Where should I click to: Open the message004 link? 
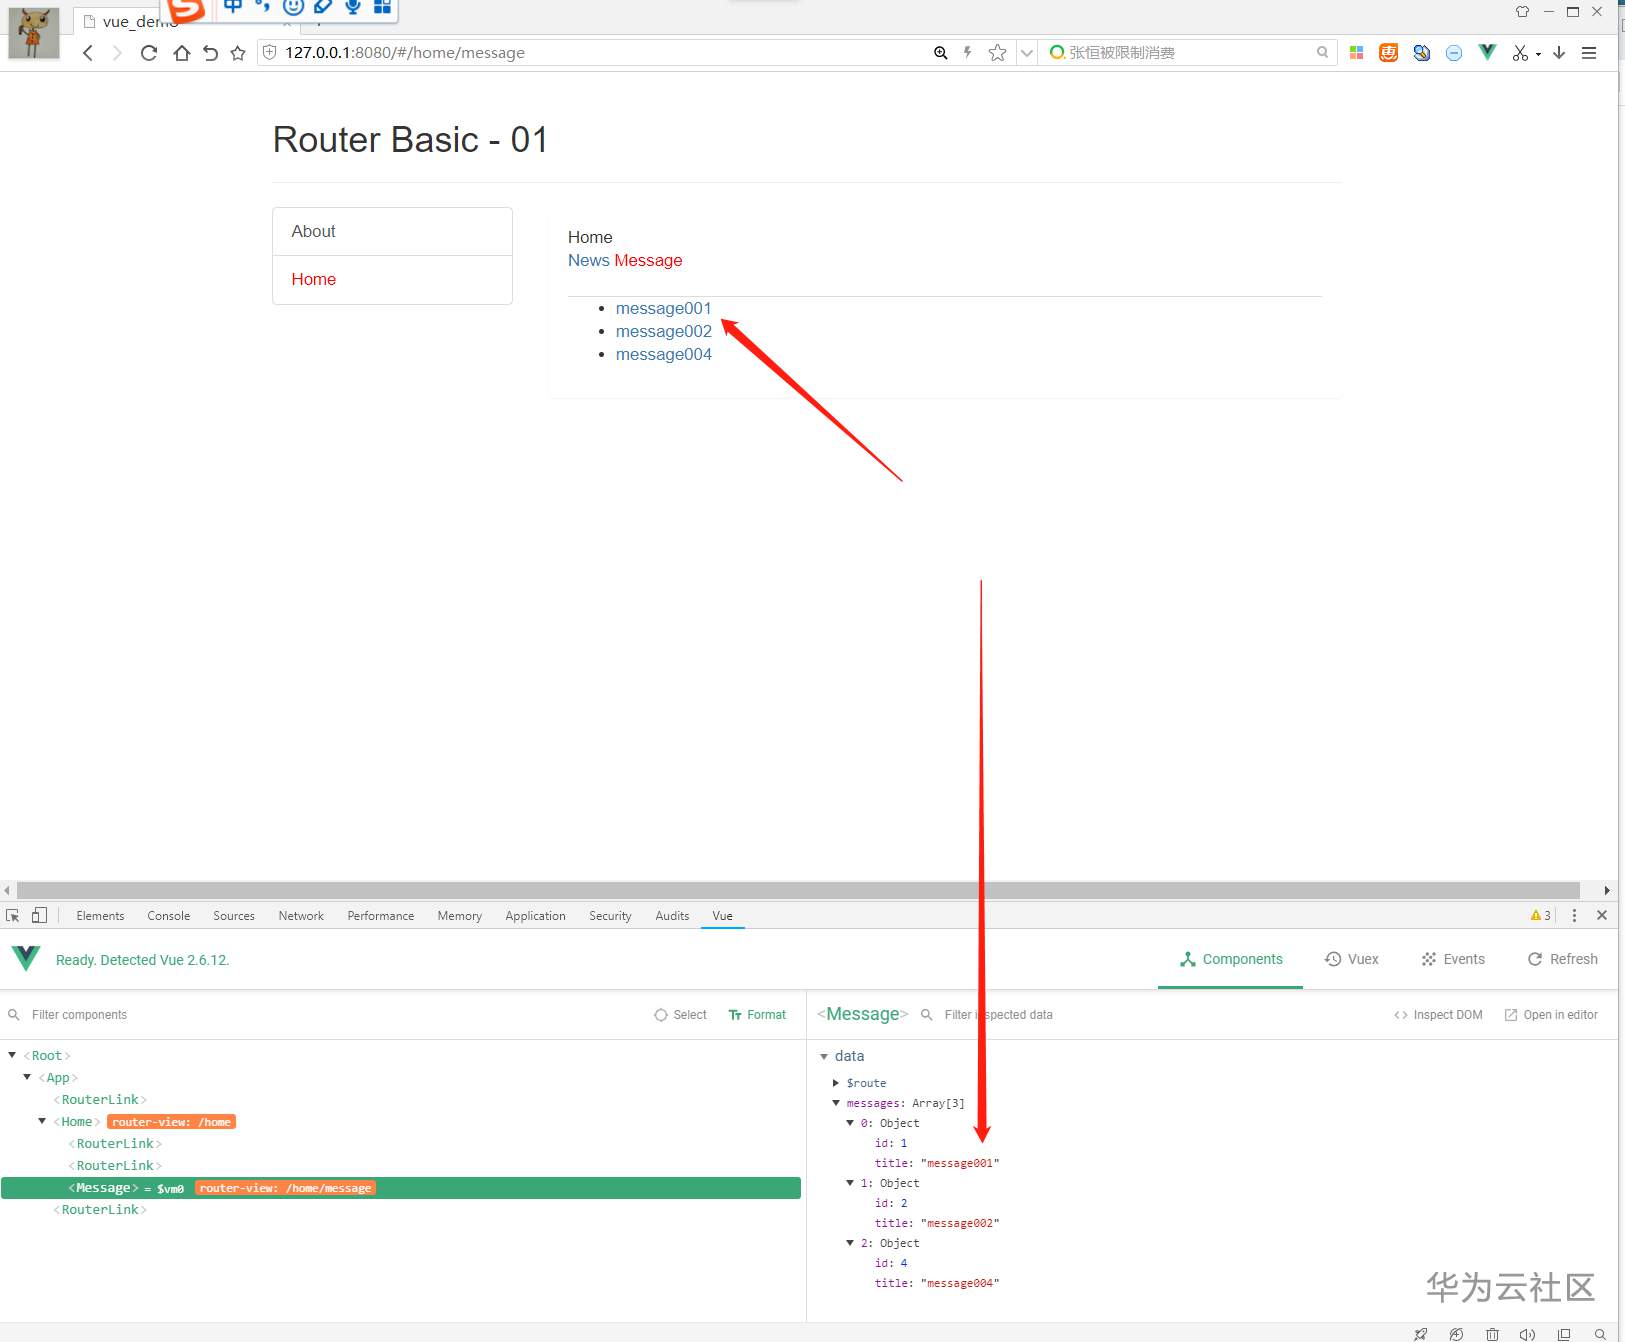coord(664,354)
